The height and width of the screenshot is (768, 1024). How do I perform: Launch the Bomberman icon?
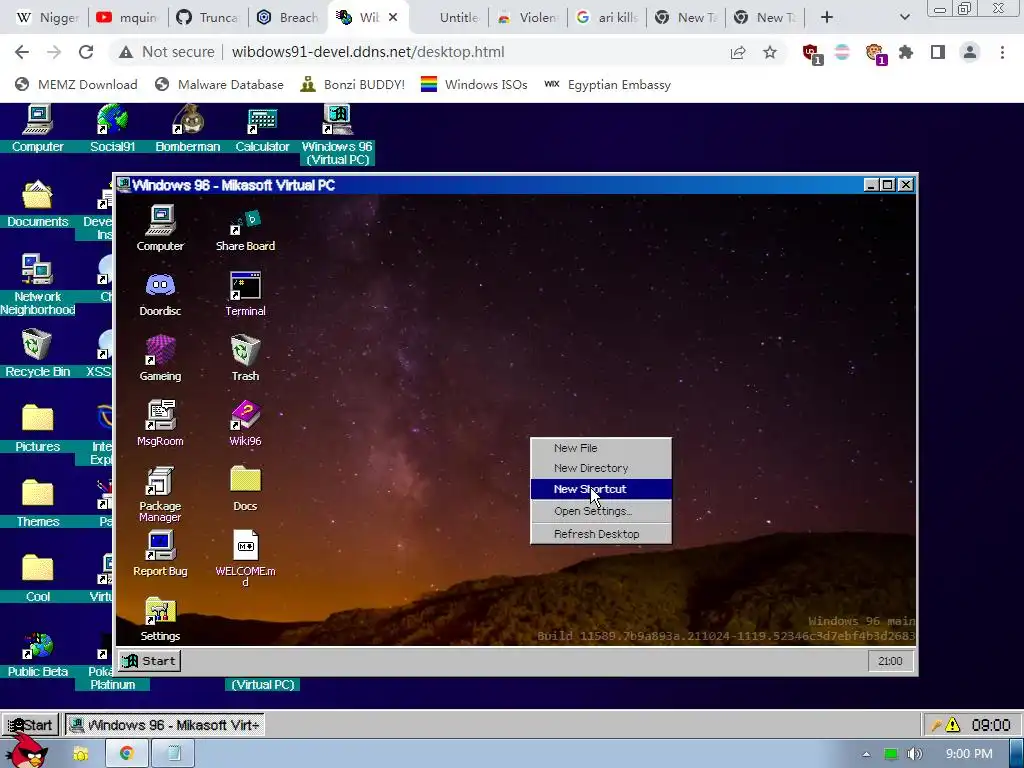(x=187, y=129)
